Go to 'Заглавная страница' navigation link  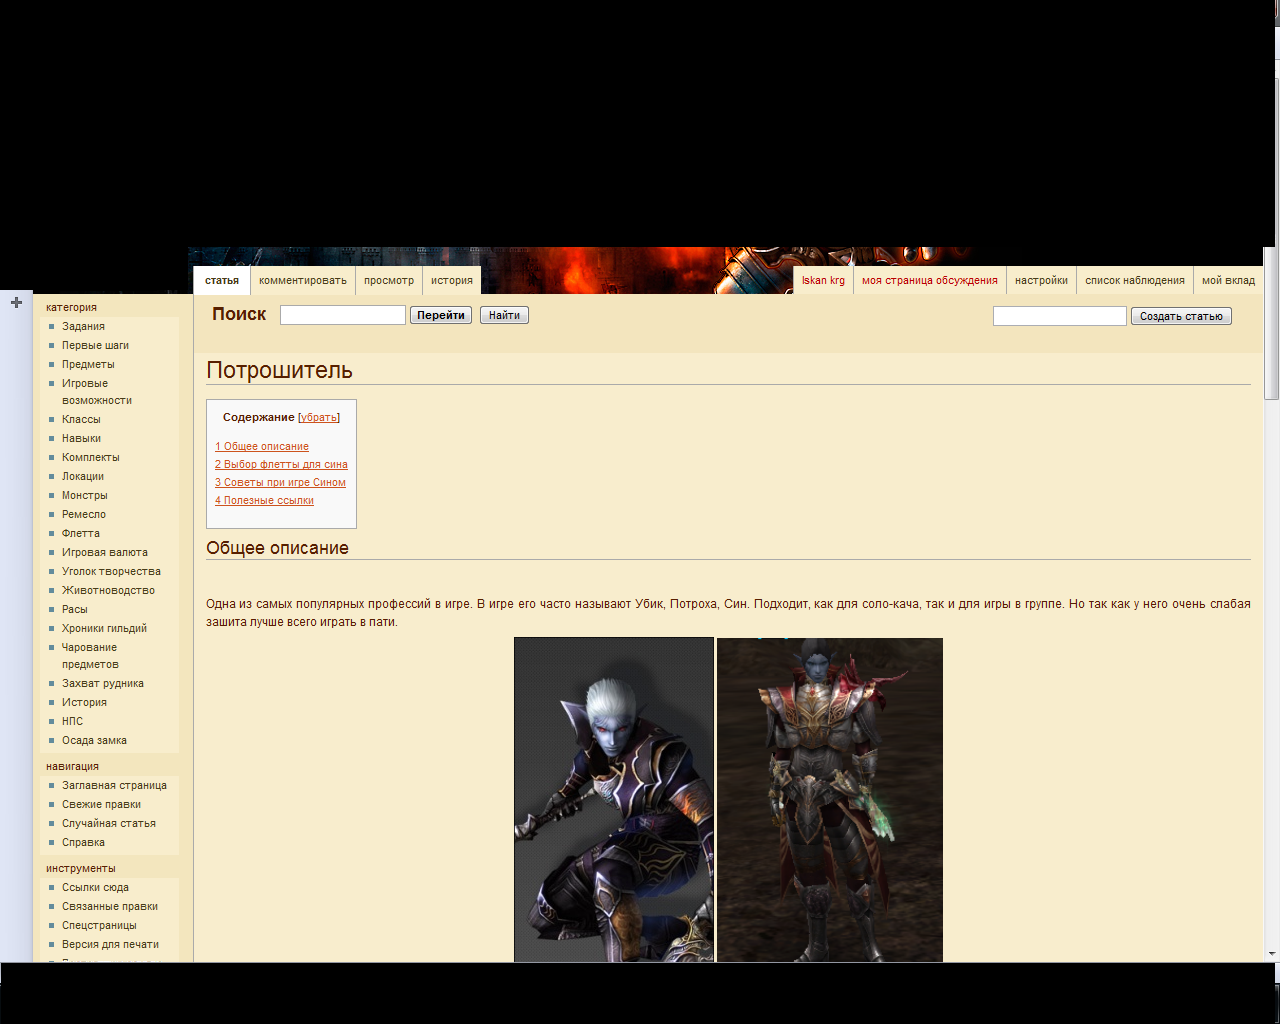click(x=114, y=785)
